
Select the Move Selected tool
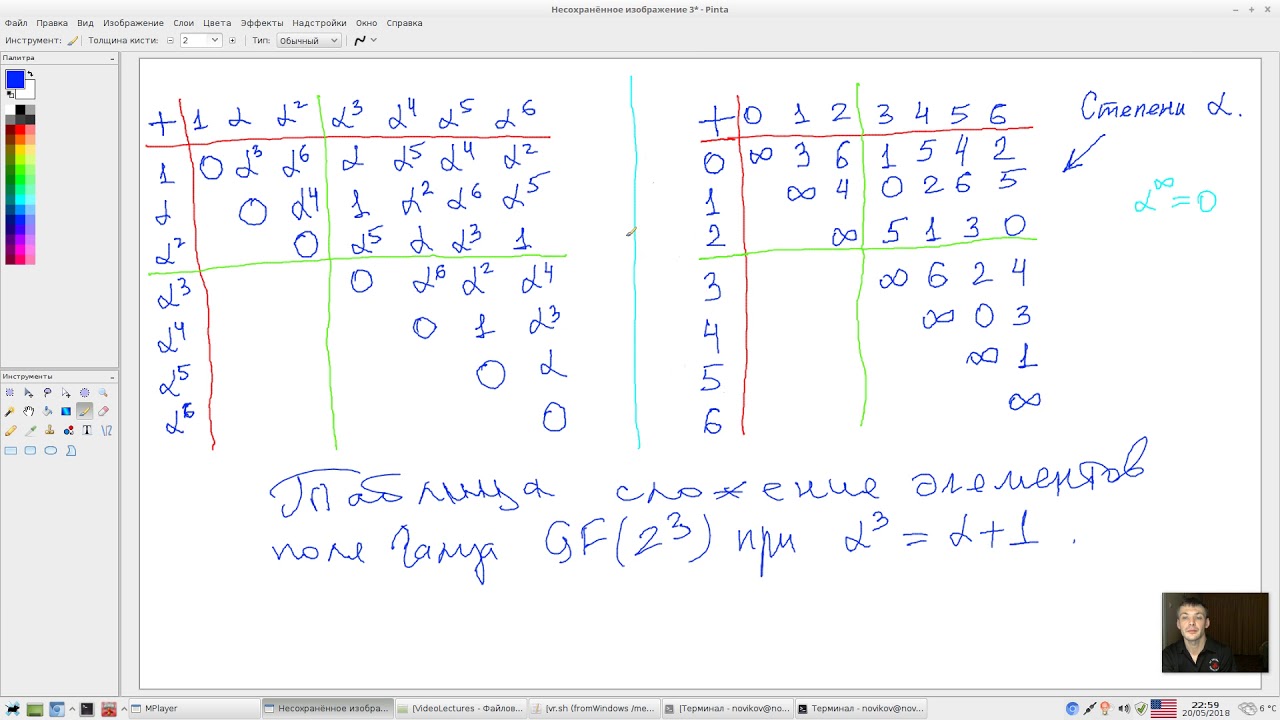coord(28,393)
